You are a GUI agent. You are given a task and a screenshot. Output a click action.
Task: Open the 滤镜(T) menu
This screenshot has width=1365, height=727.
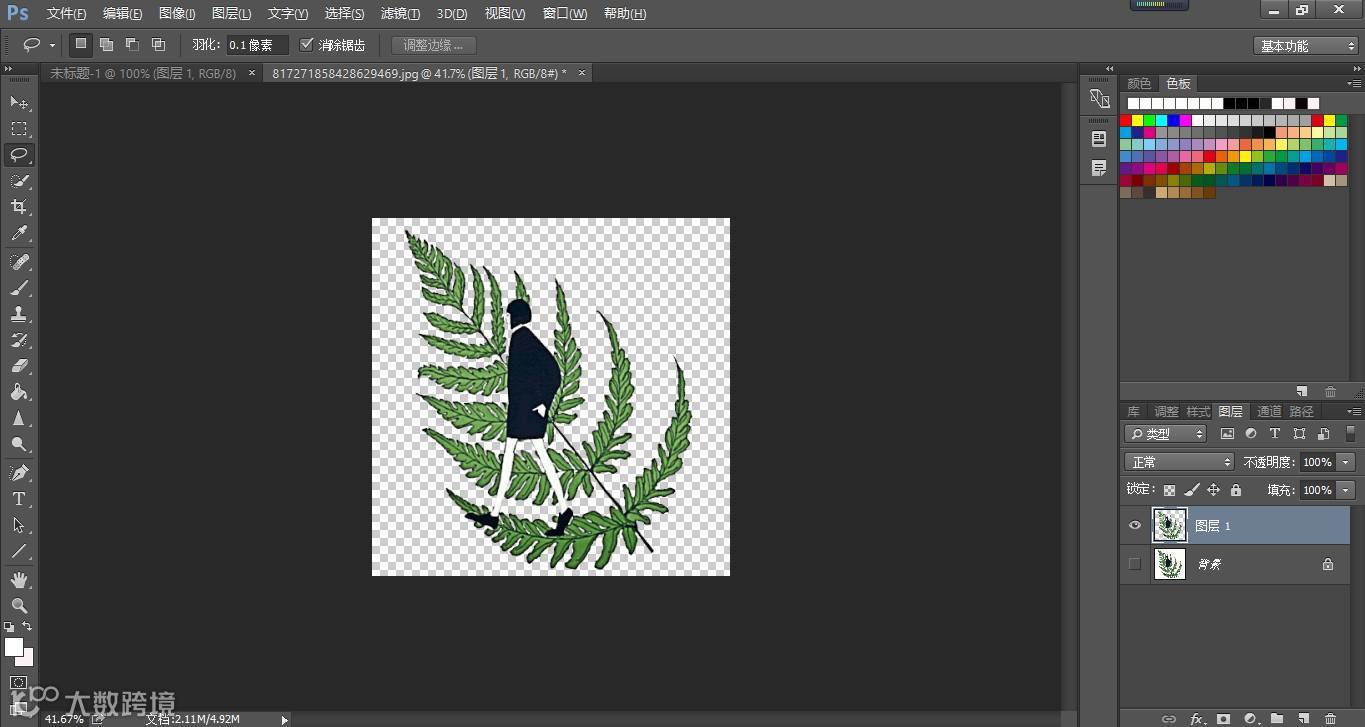[x=400, y=14]
